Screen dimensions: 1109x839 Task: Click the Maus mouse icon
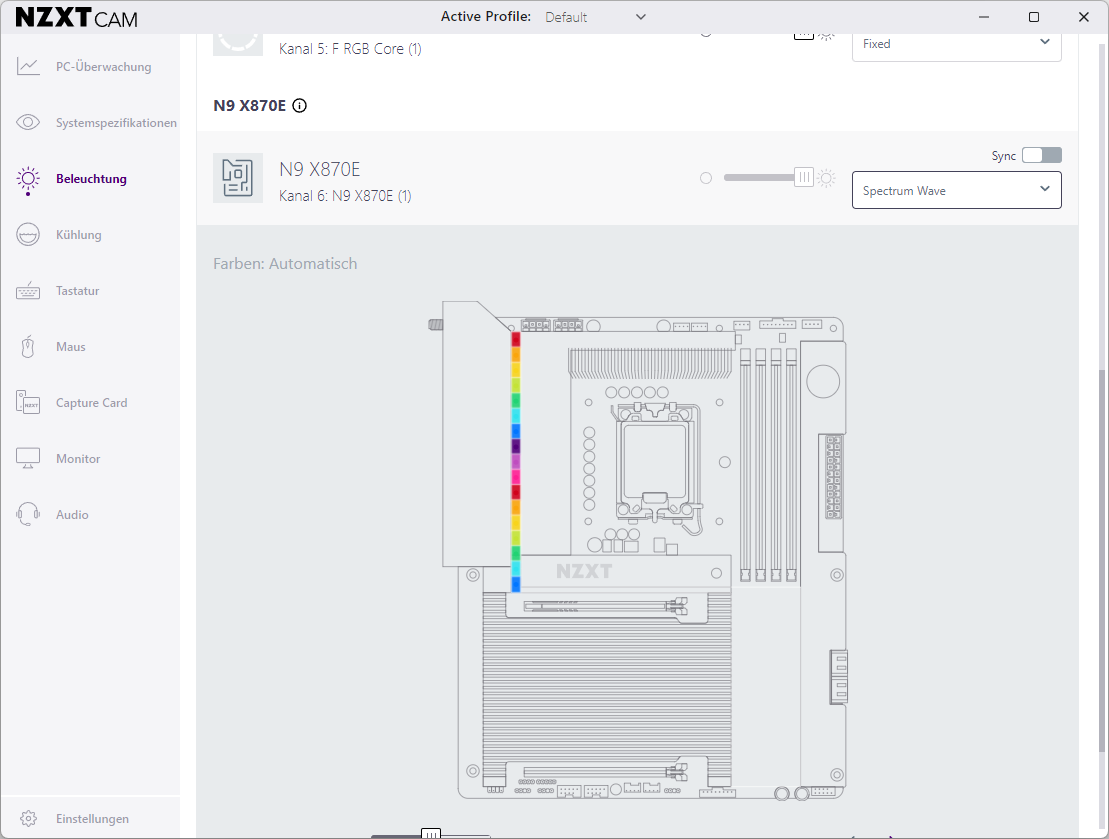[x=28, y=347]
